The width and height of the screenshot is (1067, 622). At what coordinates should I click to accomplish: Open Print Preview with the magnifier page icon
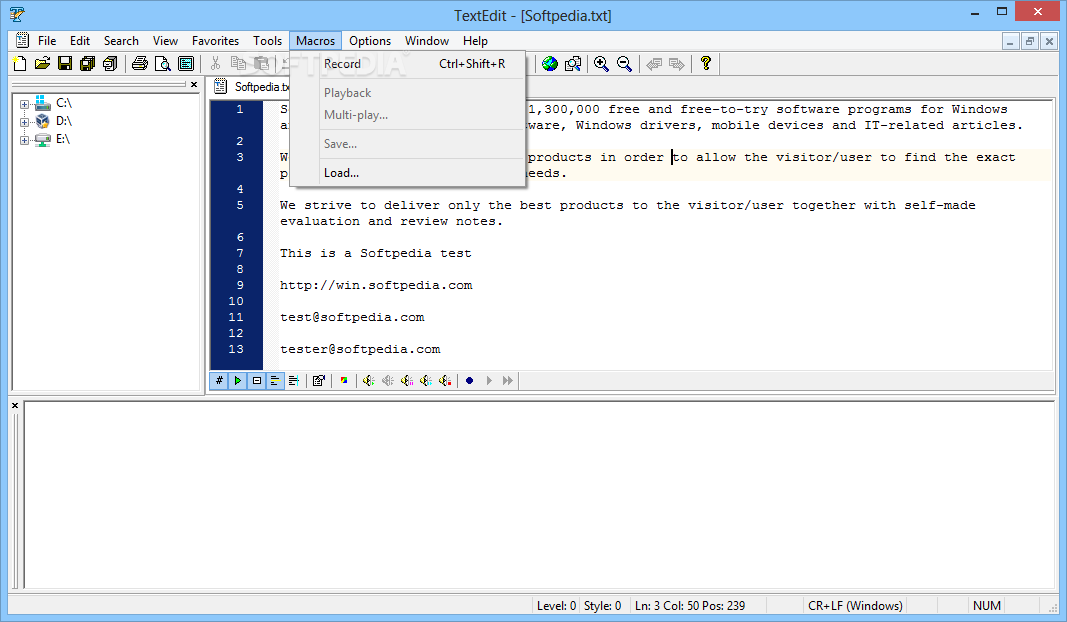pyautogui.click(x=163, y=64)
